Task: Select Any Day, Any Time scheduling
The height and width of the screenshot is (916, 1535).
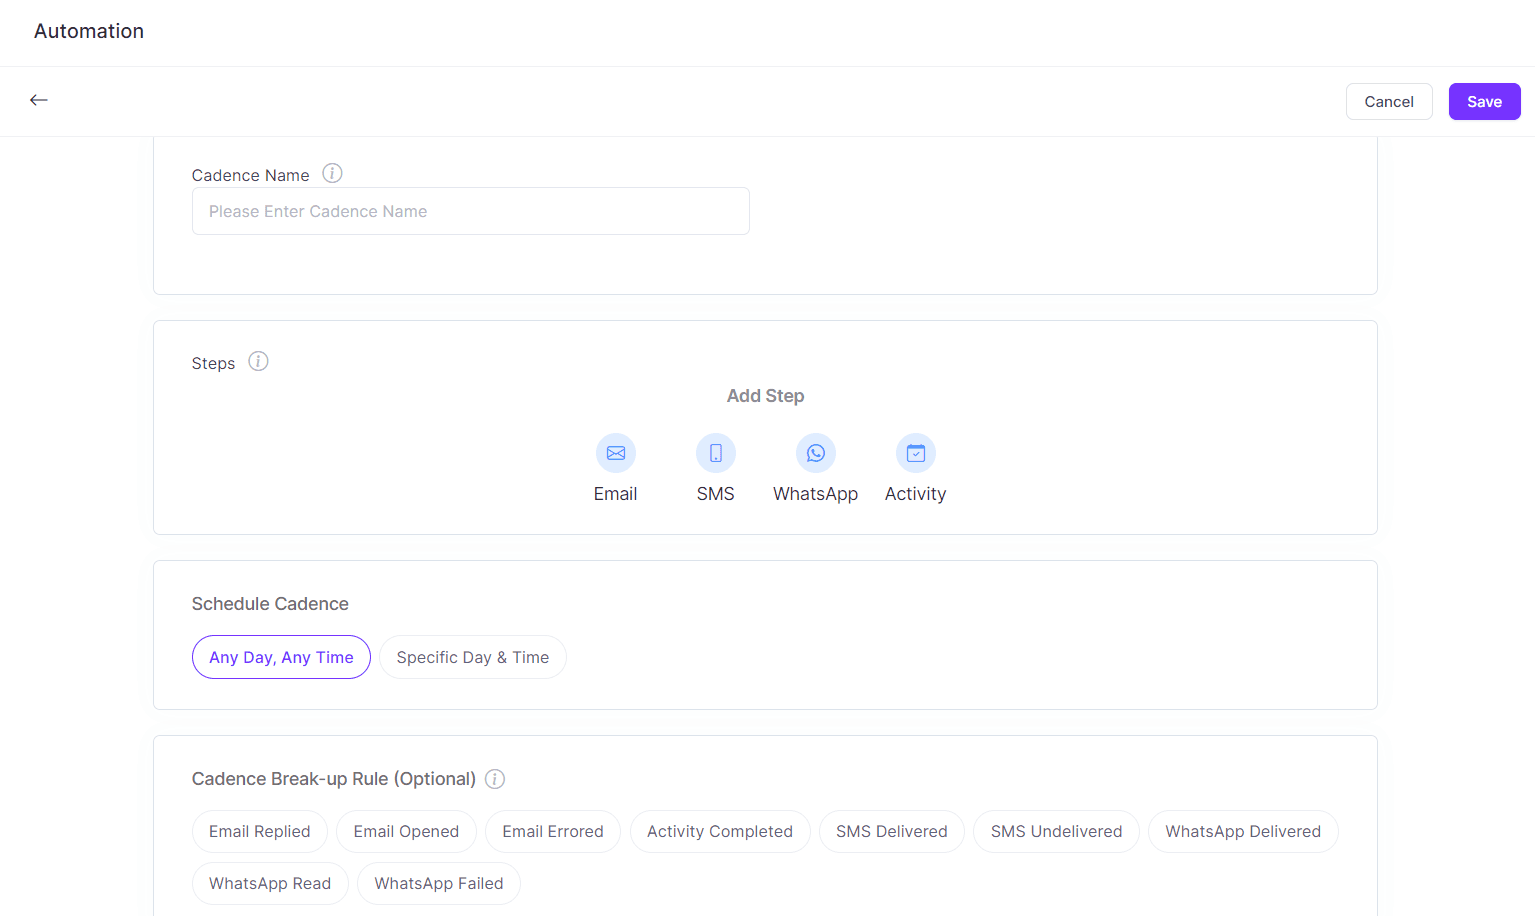Action: 281,657
